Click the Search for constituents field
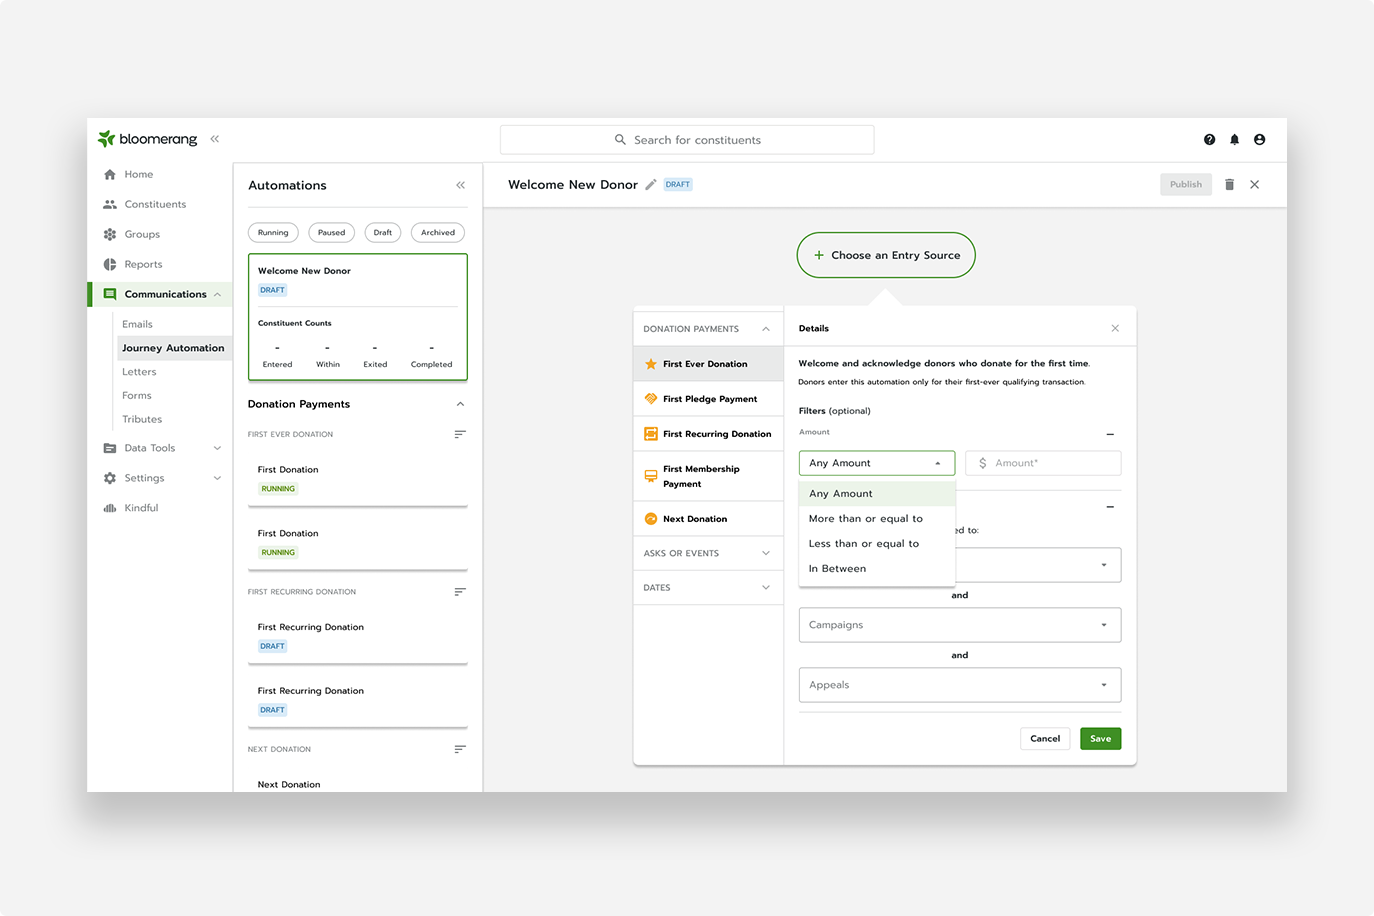The image size is (1374, 916). [x=687, y=140]
